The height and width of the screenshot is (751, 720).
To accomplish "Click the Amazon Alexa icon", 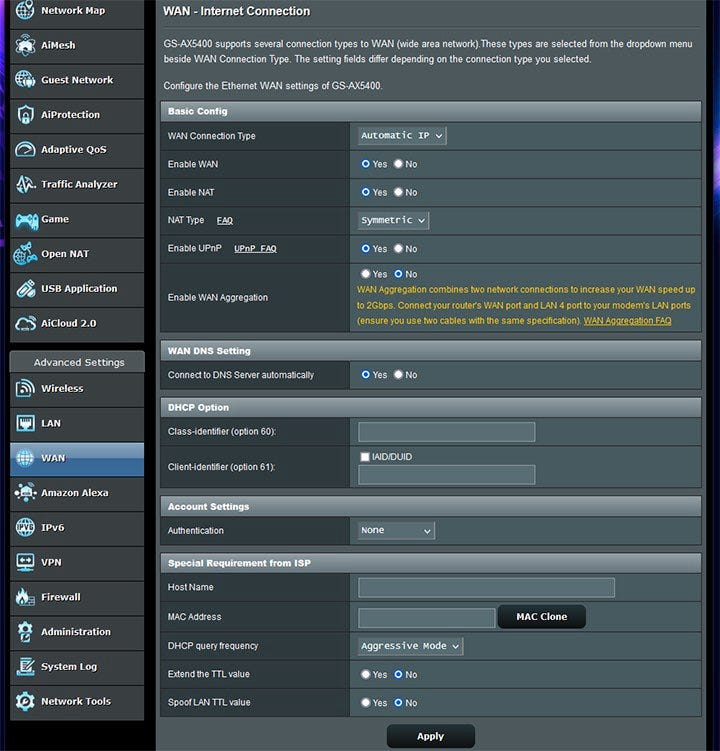I will click(x=25, y=493).
